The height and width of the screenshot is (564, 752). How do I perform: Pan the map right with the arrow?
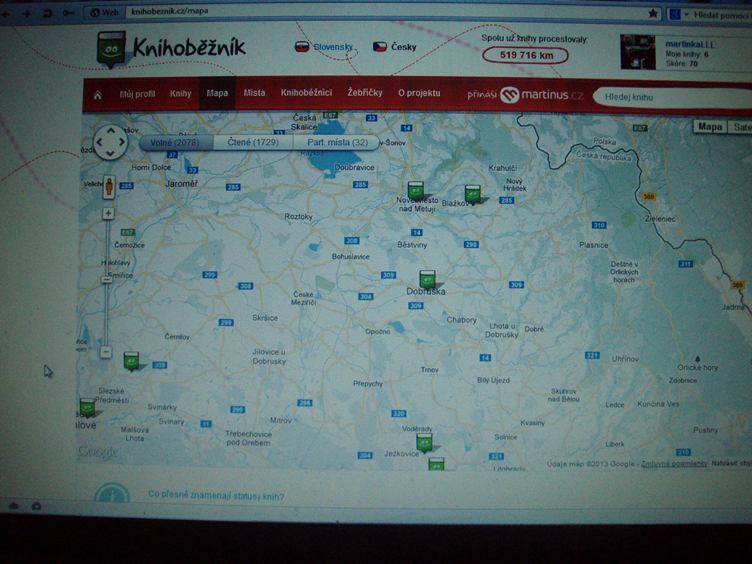point(122,142)
